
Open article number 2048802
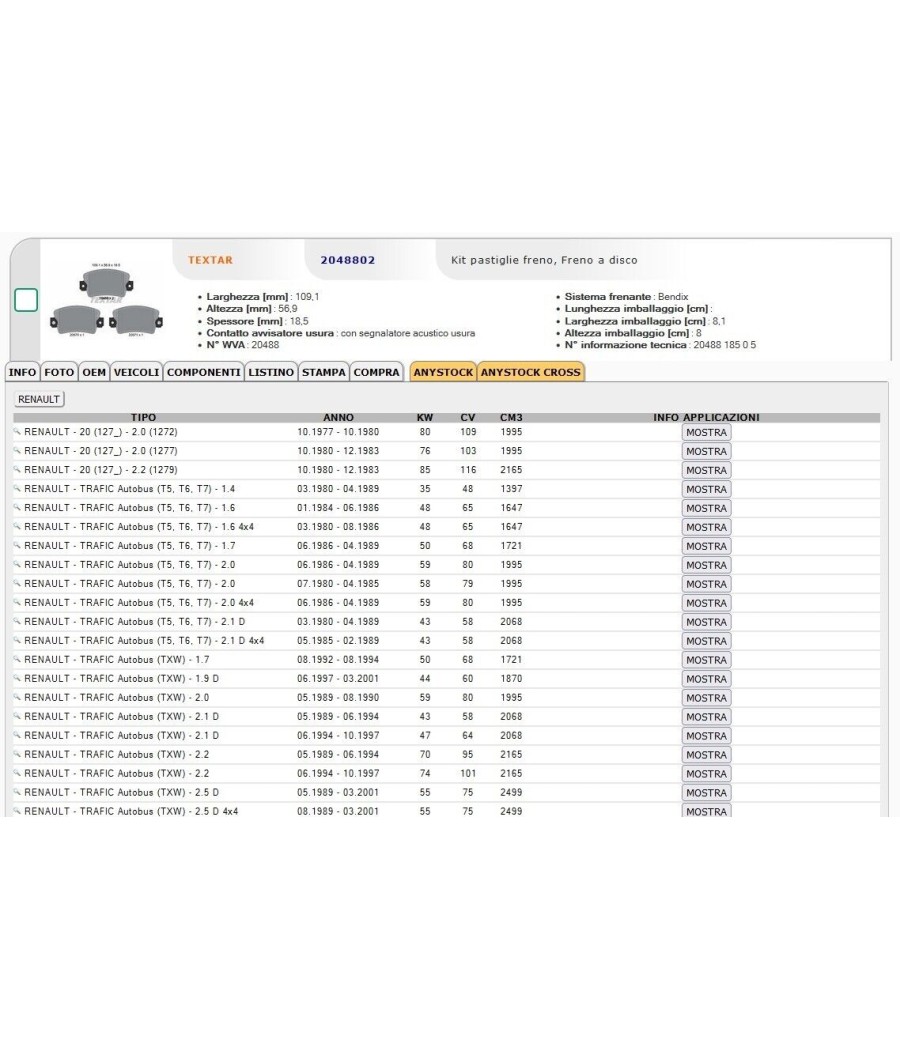click(x=348, y=260)
